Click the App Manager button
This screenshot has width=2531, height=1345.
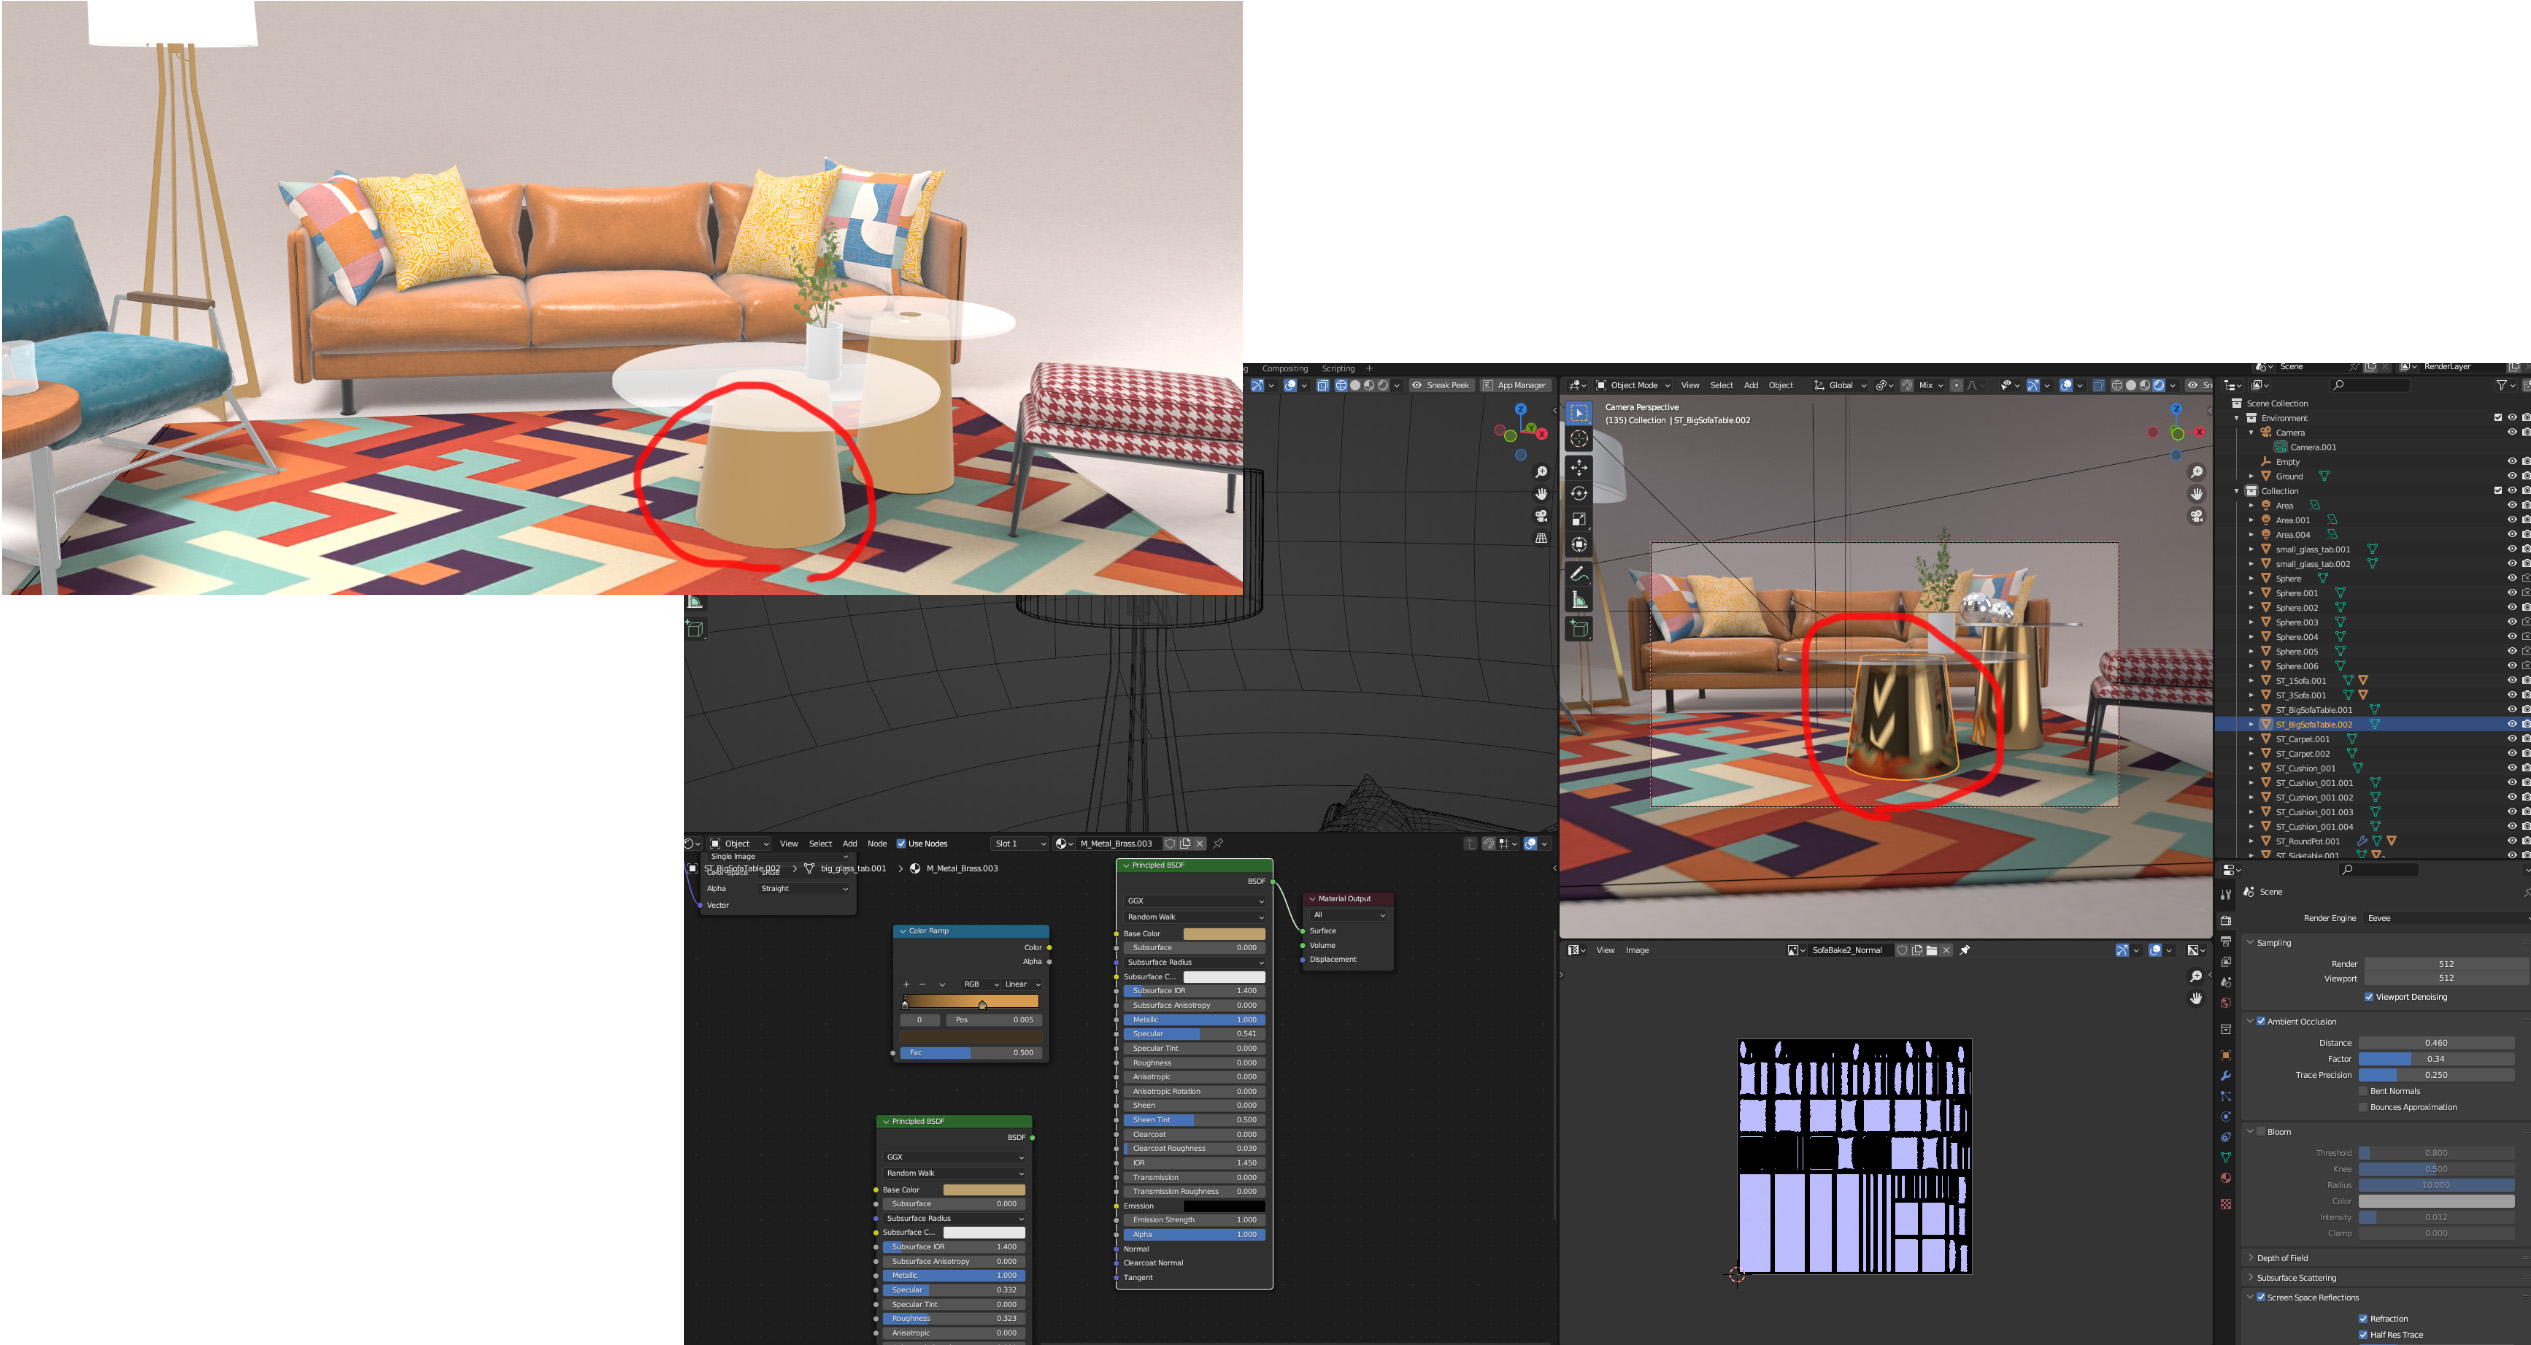coord(1514,385)
